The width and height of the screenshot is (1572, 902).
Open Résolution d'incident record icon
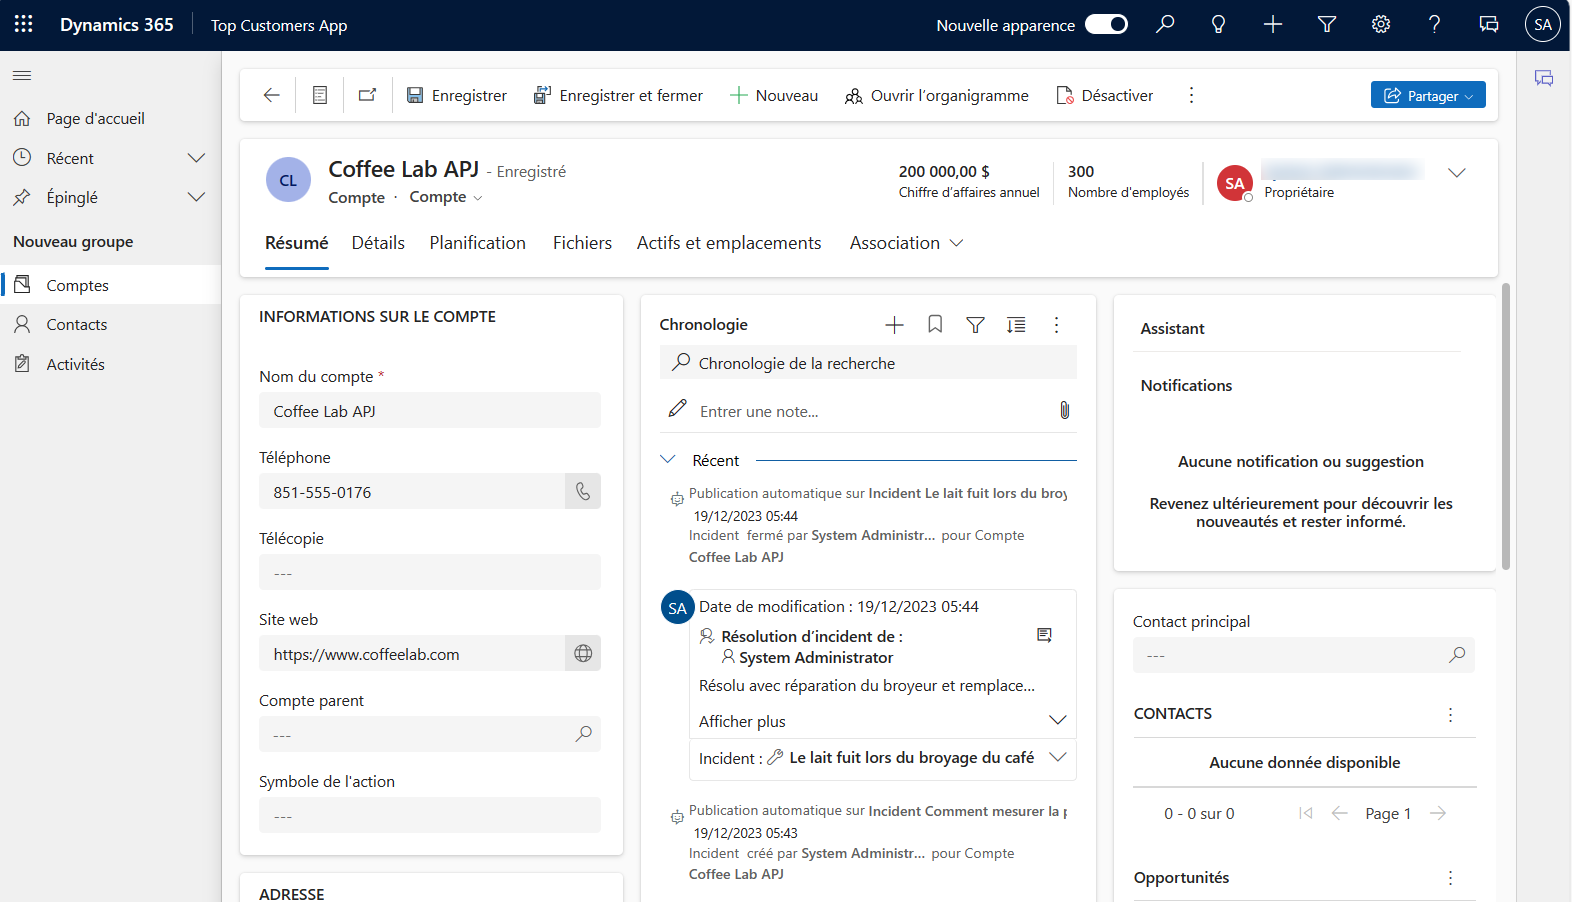pyautogui.click(x=1044, y=635)
